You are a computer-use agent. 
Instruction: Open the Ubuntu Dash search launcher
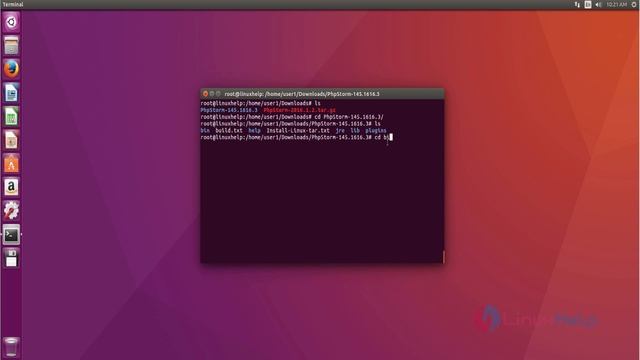tap(11, 22)
